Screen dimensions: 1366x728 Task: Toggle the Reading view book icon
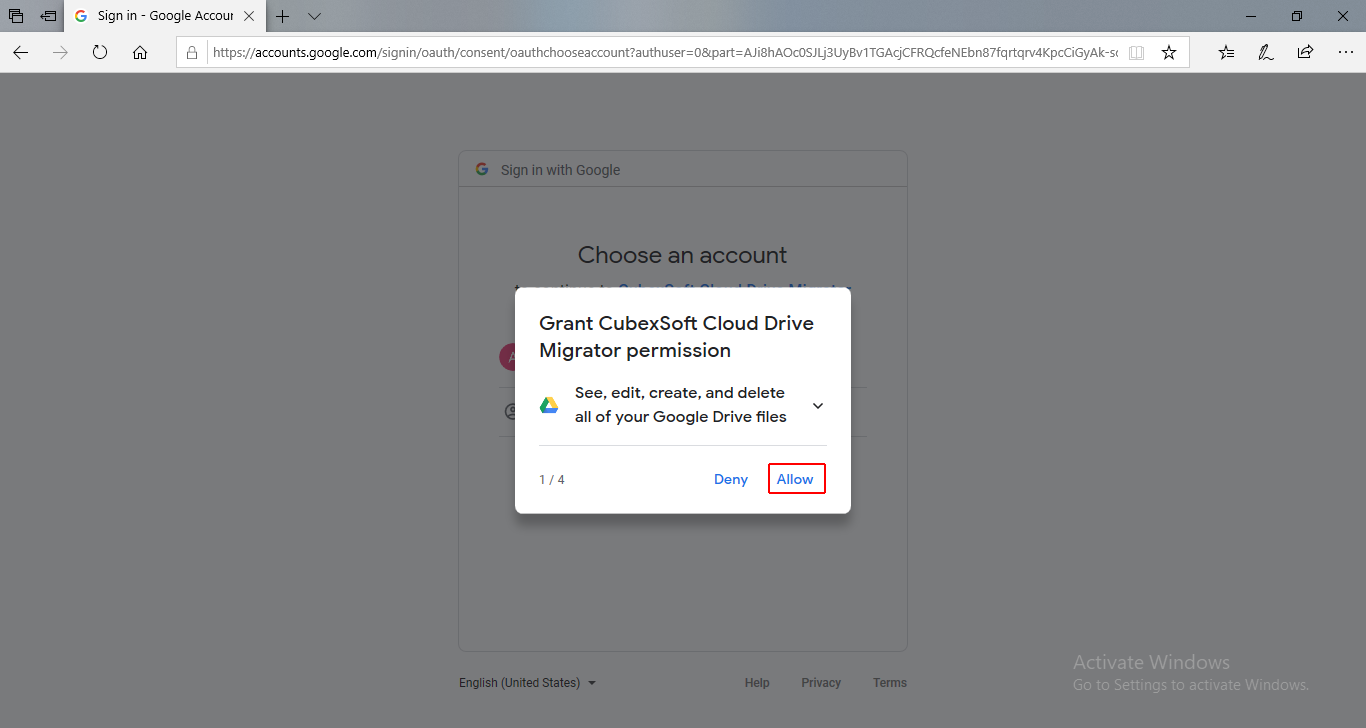point(1136,53)
